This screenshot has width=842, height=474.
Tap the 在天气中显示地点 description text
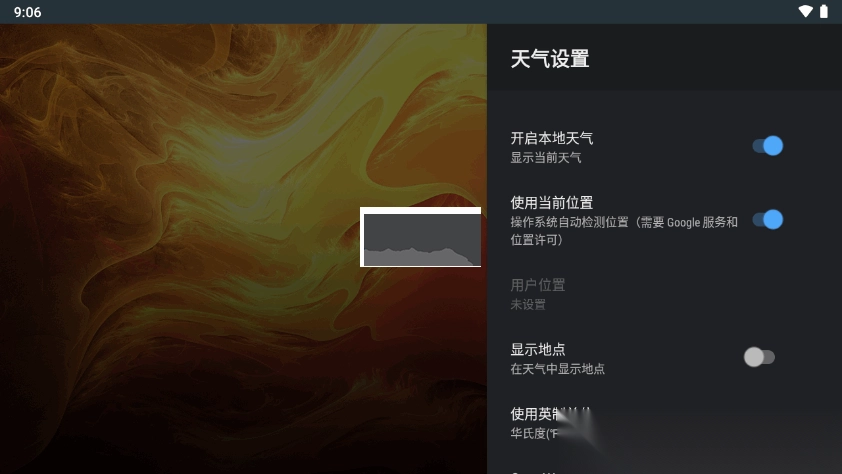tap(557, 369)
